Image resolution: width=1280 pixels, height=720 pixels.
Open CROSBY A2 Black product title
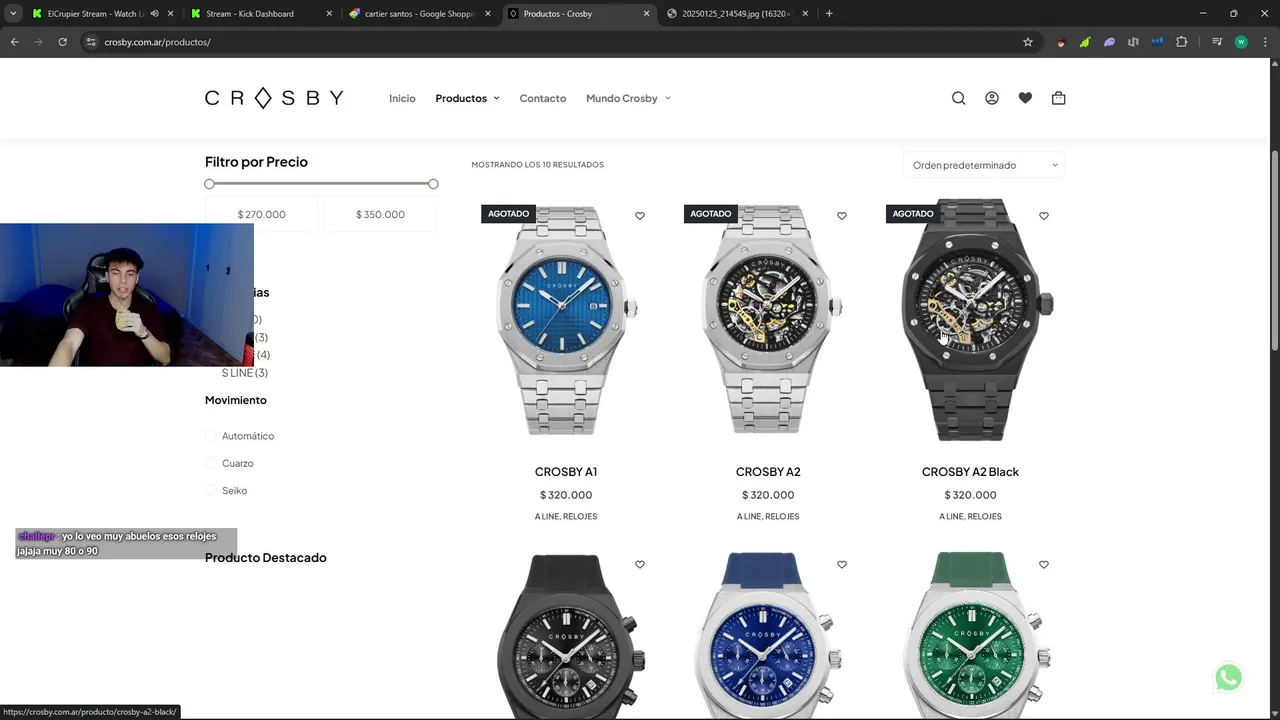(x=970, y=472)
